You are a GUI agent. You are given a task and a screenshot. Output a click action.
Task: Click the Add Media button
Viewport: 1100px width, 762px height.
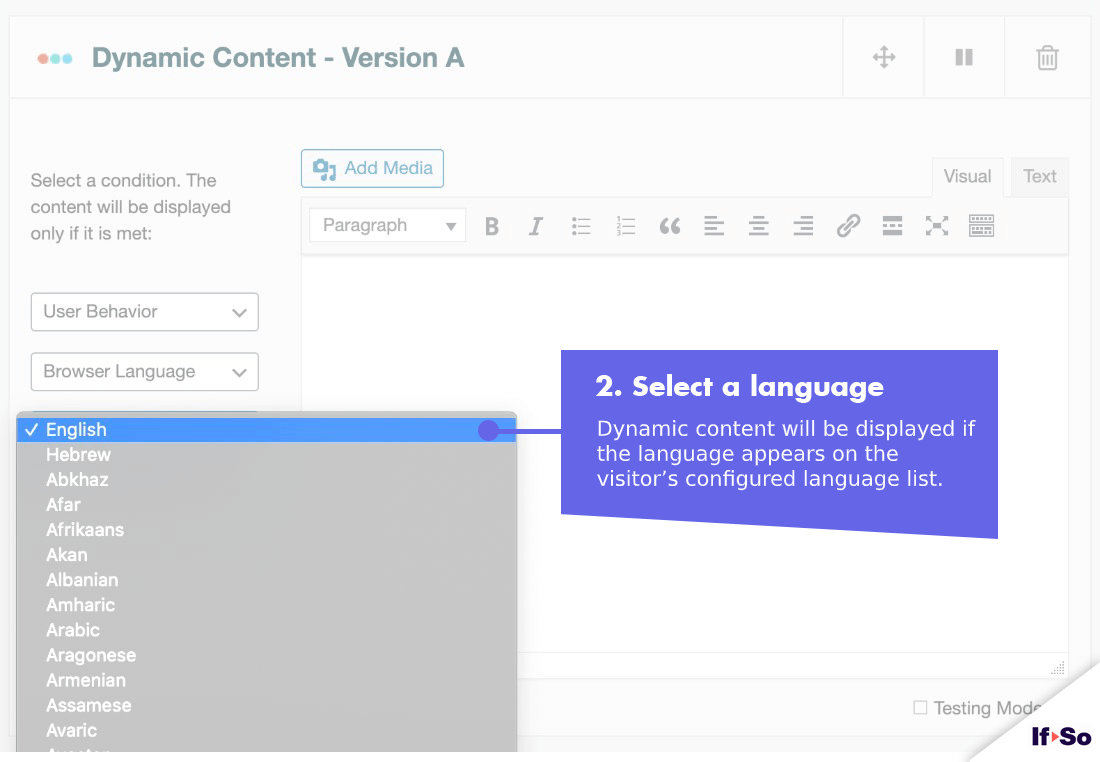[x=372, y=168]
